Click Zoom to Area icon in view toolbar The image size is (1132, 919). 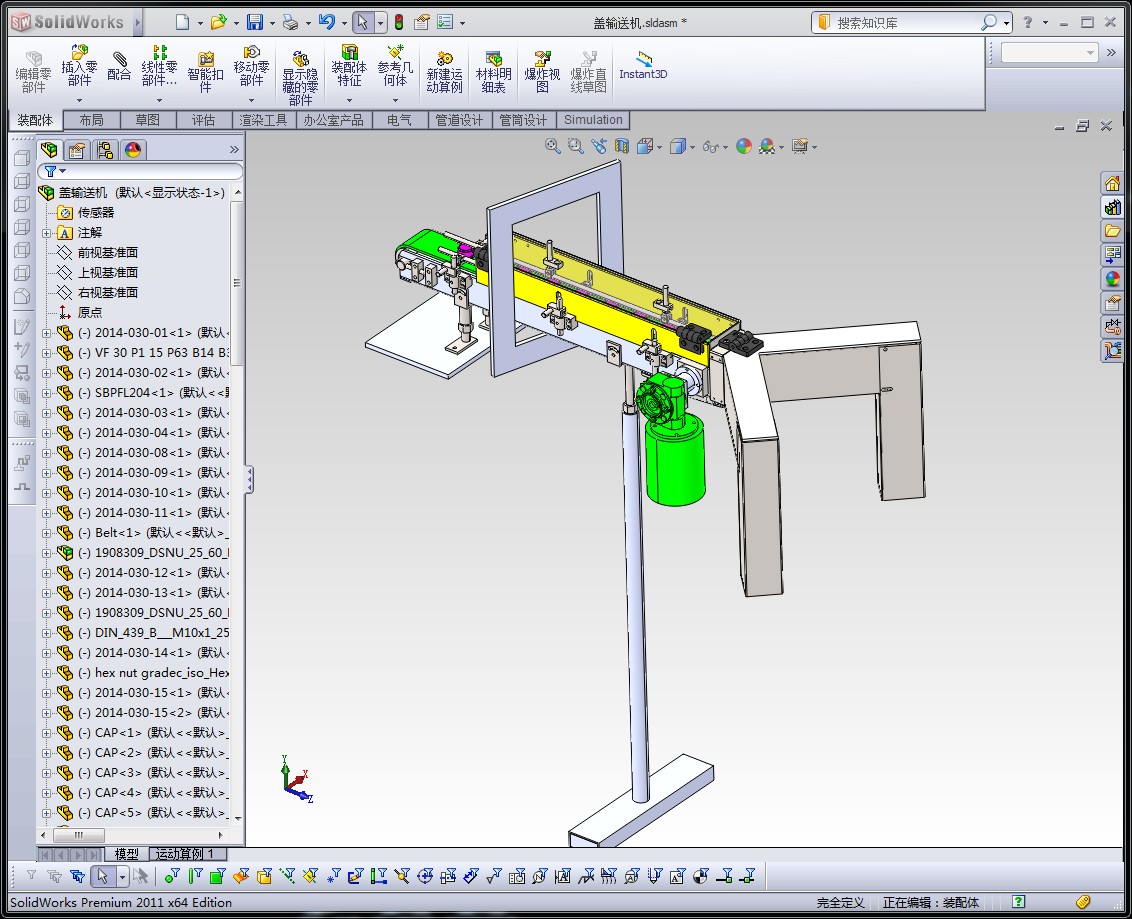[575, 147]
